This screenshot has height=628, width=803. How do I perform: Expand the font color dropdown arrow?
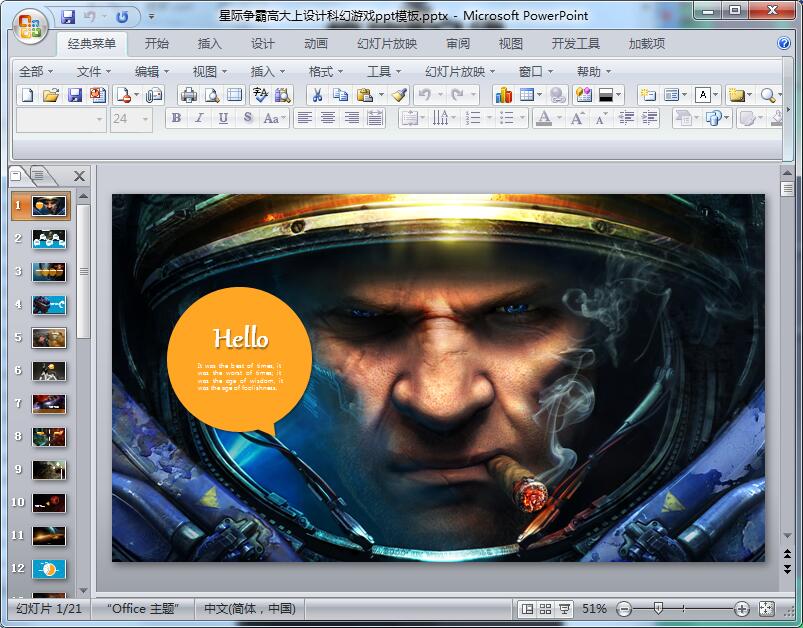(x=559, y=118)
